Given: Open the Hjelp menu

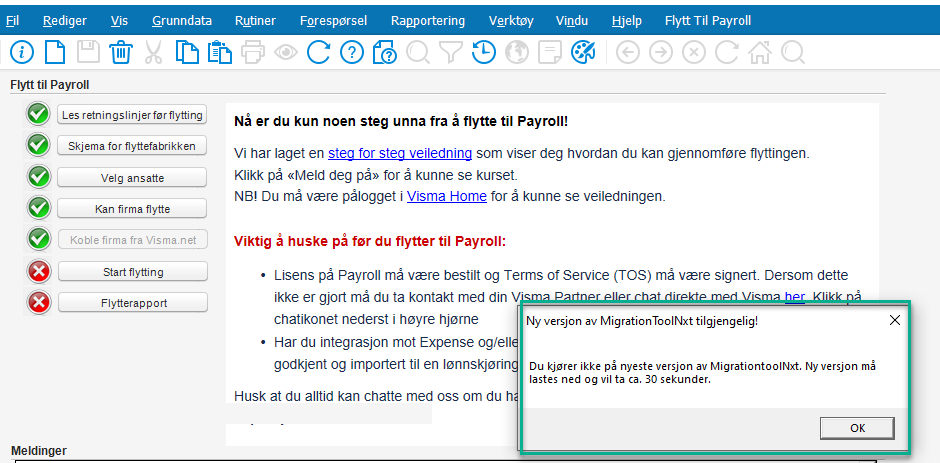Looking at the screenshot, I should click(626, 21).
